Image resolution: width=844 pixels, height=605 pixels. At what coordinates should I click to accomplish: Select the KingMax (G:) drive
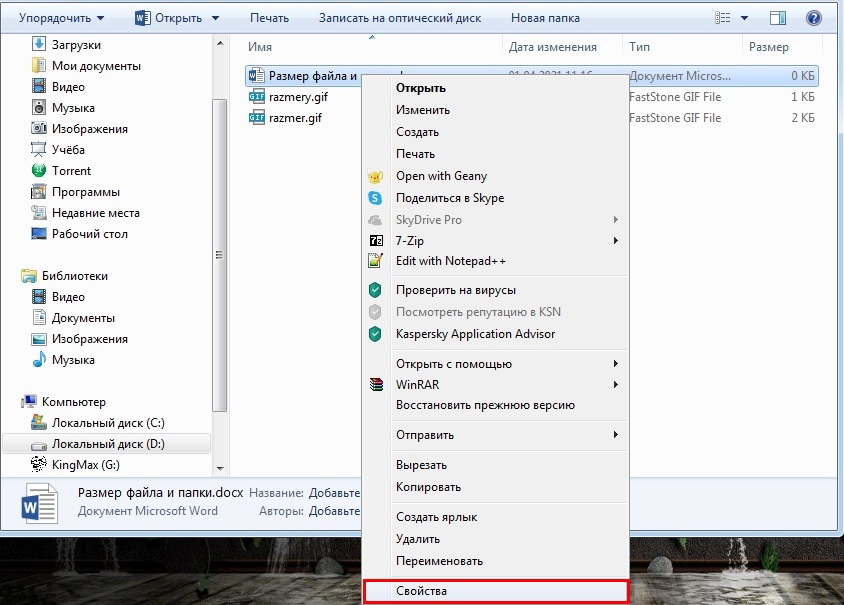click(x=85, y=464)
